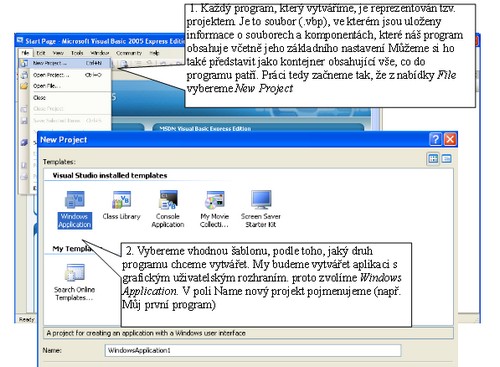The image size is (500, 367).
Task: Open the Edit menu
Action: (41, 53)
